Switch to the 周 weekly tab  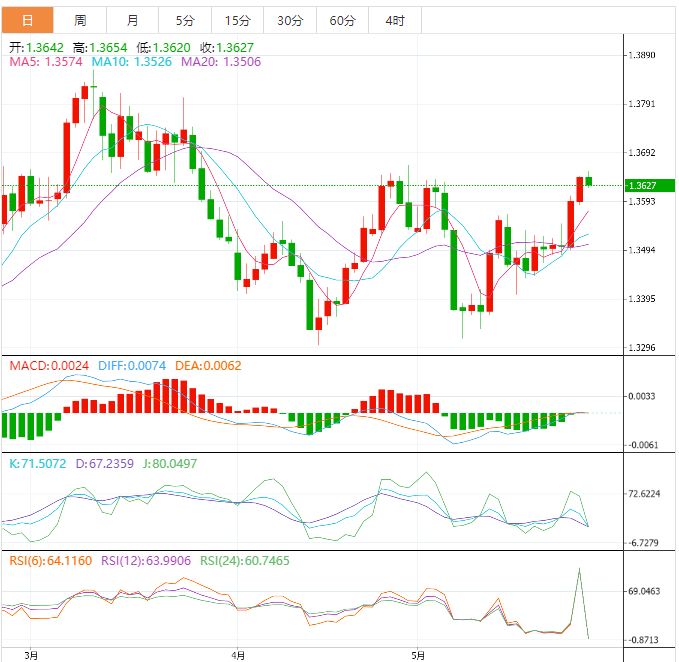[80, 20]
